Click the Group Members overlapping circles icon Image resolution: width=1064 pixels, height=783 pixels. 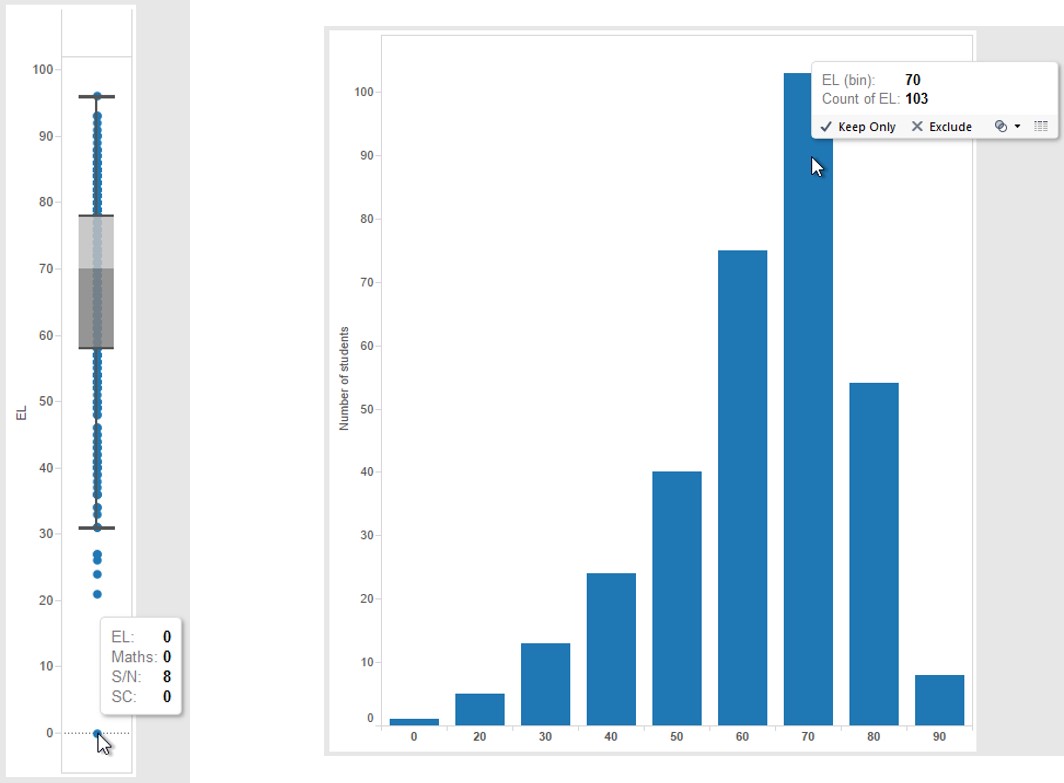[x=1000, y=127]
